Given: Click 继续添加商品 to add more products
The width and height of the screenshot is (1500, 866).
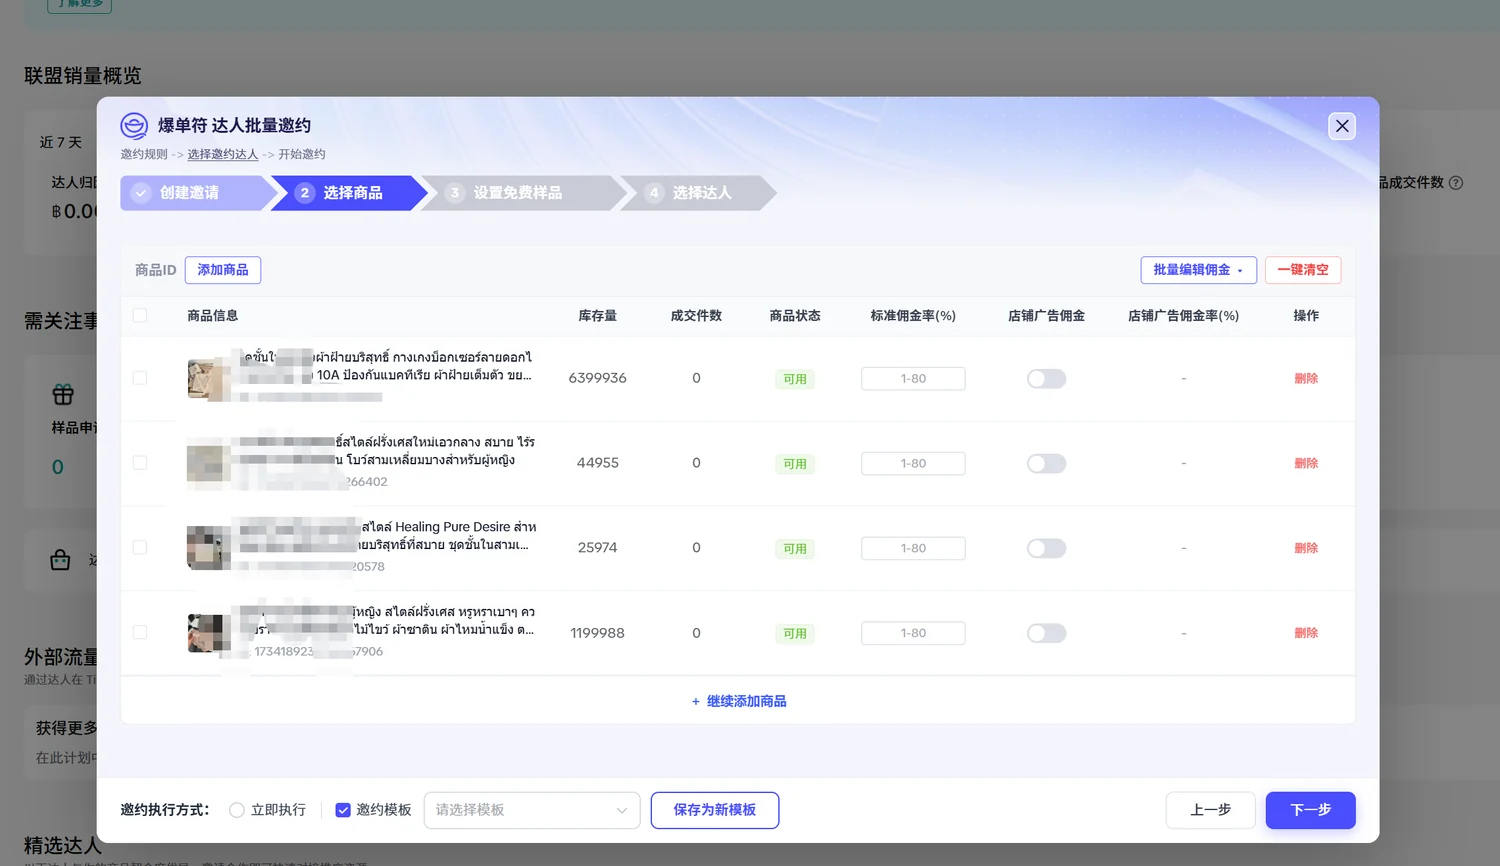Looking at the screenshot, I should [x=739, y=702].
